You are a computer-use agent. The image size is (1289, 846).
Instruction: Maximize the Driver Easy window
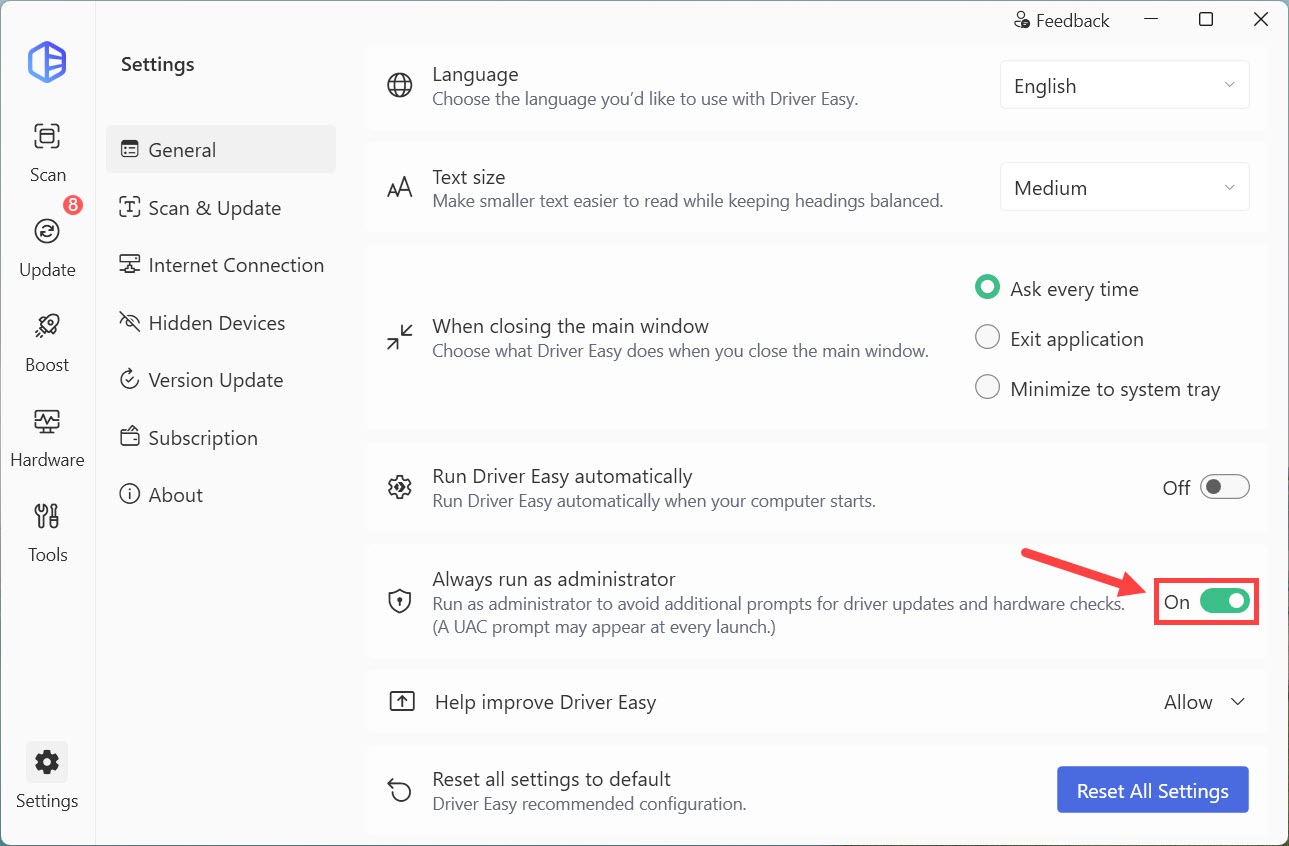1206,20
